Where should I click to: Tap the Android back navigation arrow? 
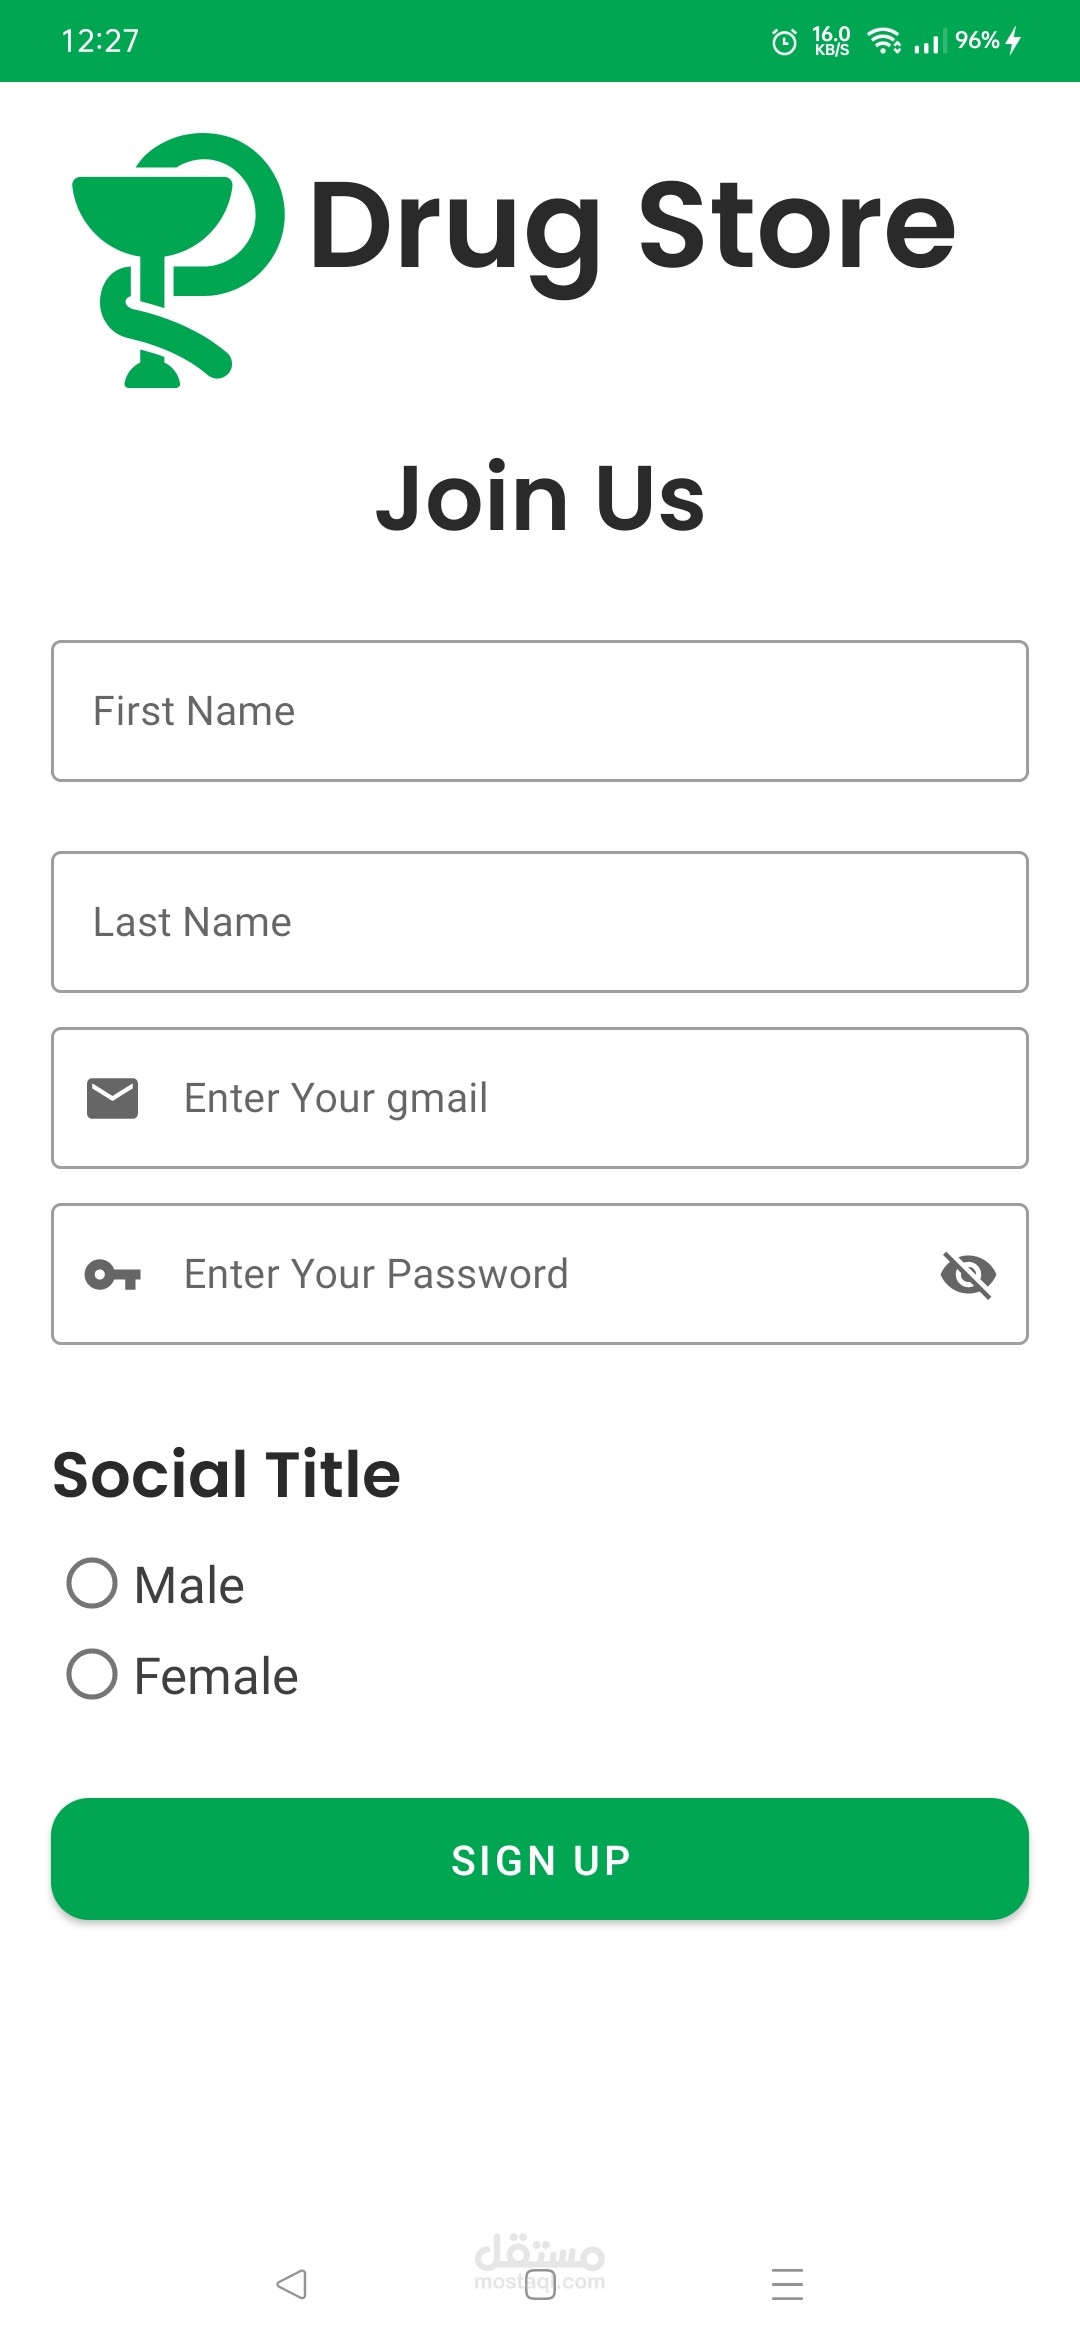pos(291,2284)
